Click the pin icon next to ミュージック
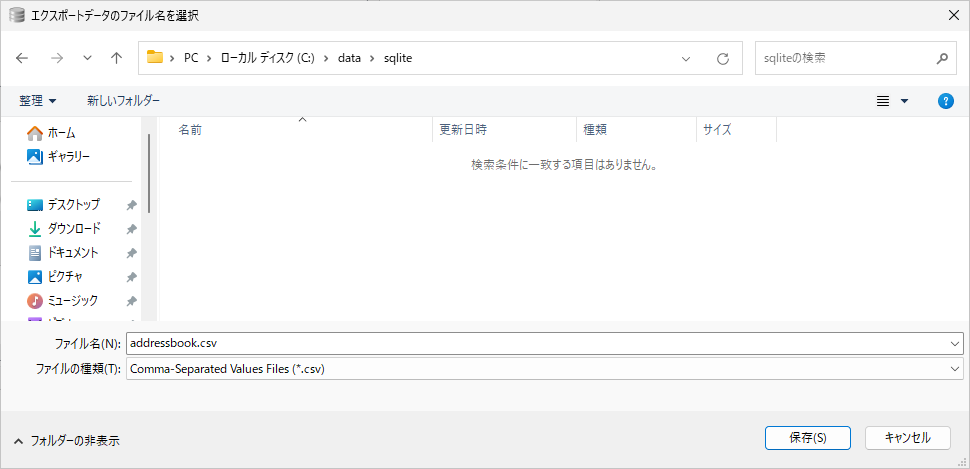This screenshot has width=970, height=469. point(132,301)
